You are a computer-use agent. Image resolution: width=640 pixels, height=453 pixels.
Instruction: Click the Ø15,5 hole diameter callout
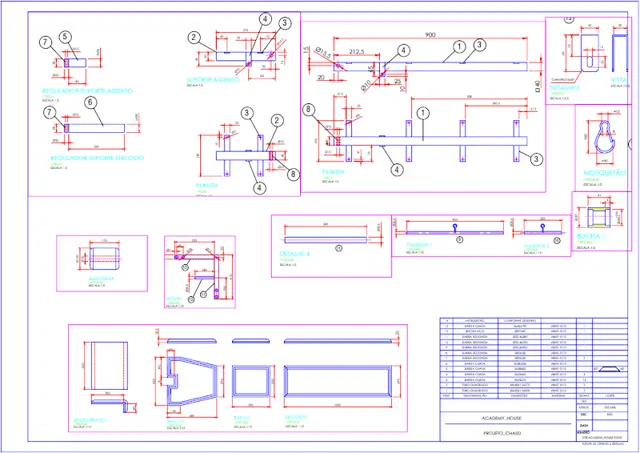[323, 52]
